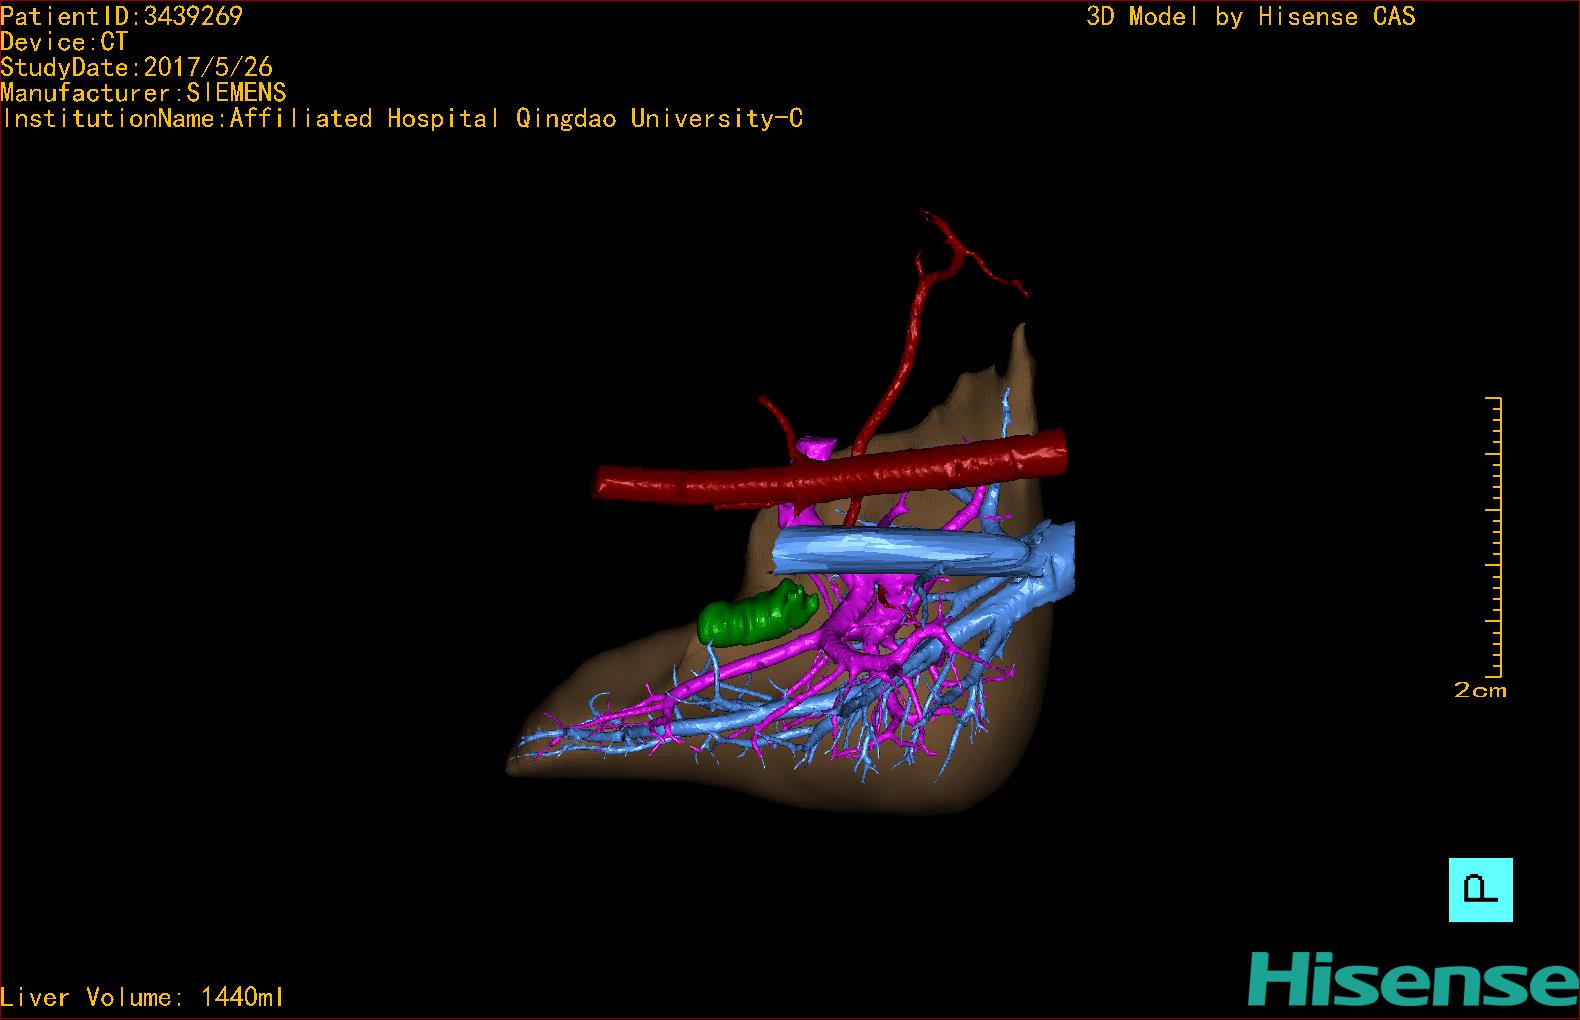Click the thin red artery branching upward
This screenshot has width=1580, height=1020.
pyautogui.click(x=907, y=349)
